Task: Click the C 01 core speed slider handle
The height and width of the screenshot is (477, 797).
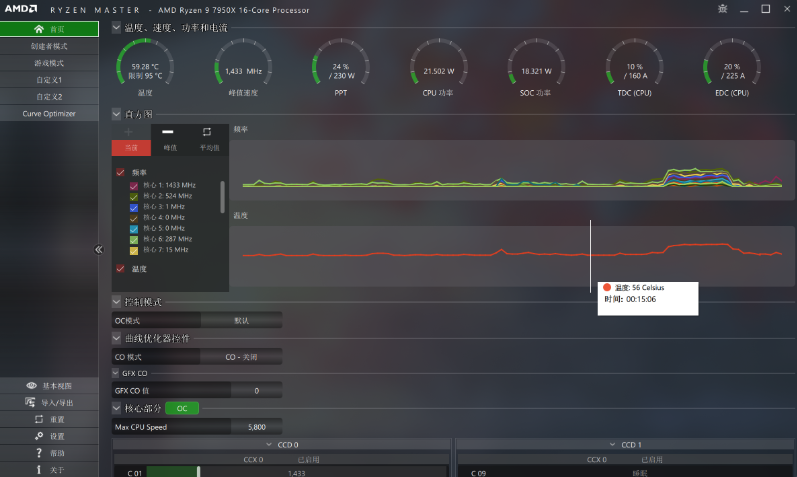Action: tap(198, 472)
